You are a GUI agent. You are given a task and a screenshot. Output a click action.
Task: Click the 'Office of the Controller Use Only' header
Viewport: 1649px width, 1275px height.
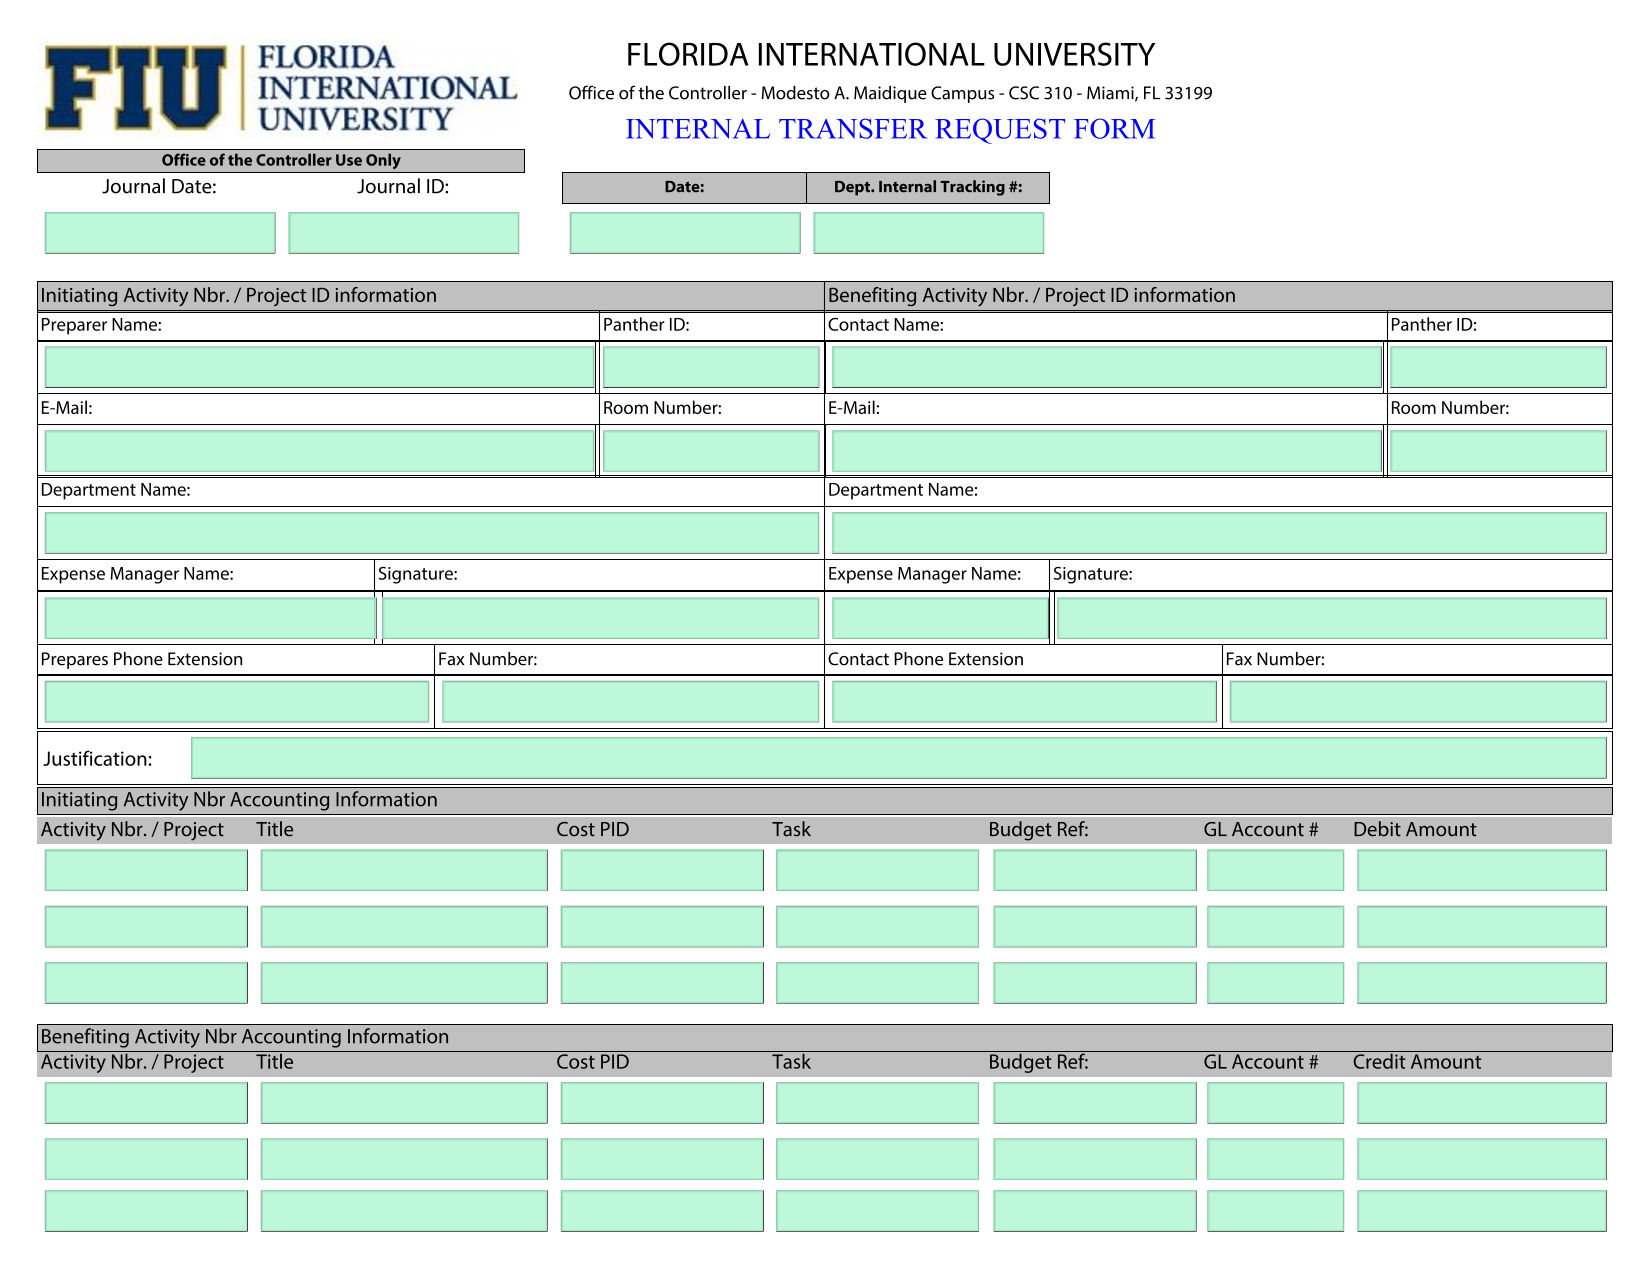point(281,160)
